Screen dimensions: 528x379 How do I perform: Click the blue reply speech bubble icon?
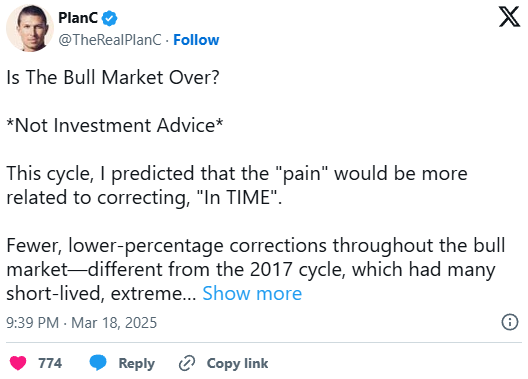point(98,363)
